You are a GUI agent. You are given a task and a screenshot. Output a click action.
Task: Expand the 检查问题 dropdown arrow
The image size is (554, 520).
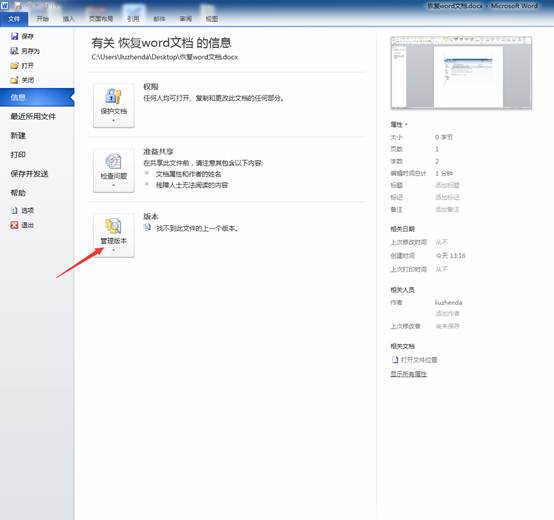(113, 185)
